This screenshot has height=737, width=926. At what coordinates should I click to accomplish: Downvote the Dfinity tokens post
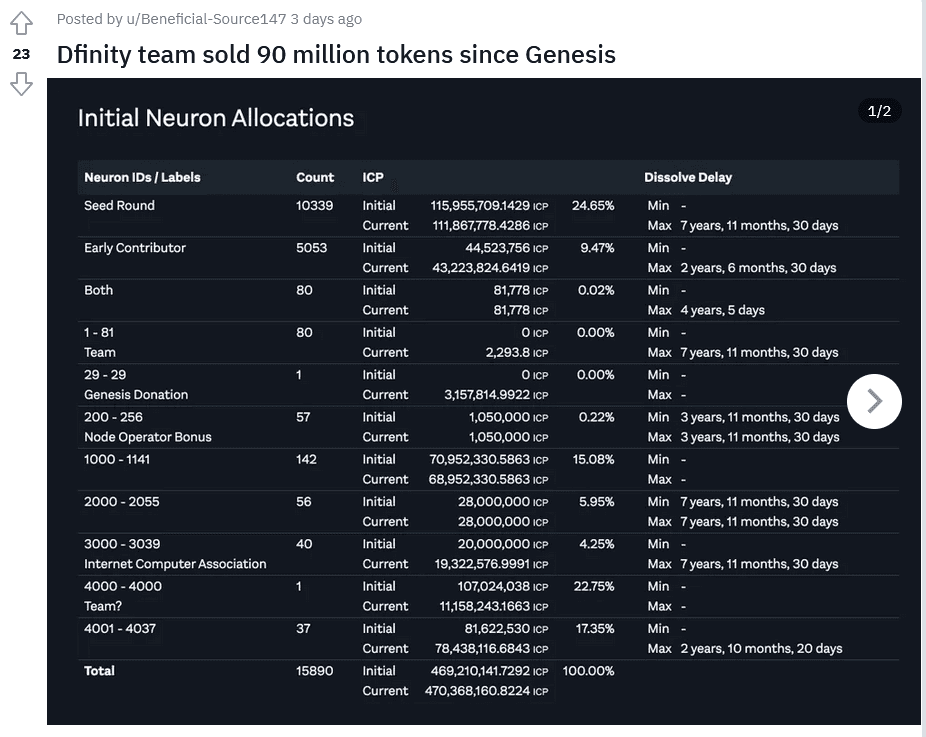21,85
